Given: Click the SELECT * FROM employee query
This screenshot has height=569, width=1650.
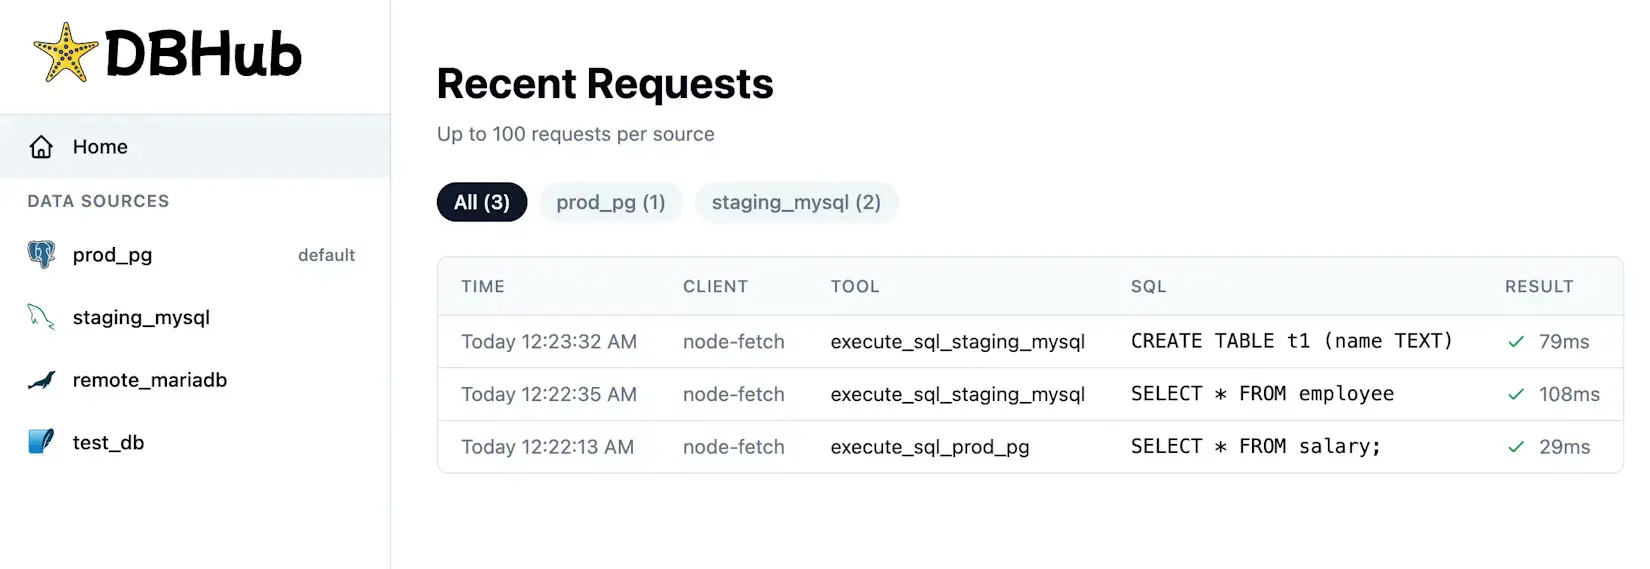Looking at the screenshot, I should [1262, 394].
